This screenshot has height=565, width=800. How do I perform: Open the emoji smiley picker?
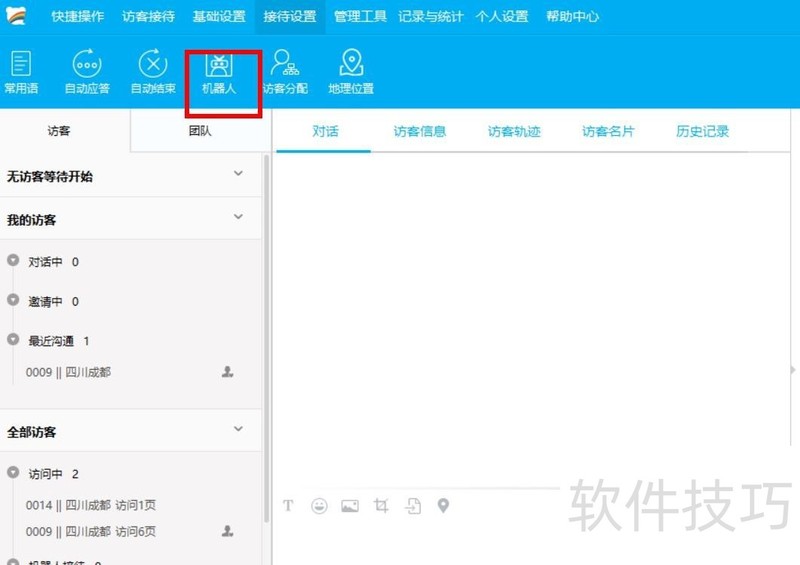click(319, 506)
